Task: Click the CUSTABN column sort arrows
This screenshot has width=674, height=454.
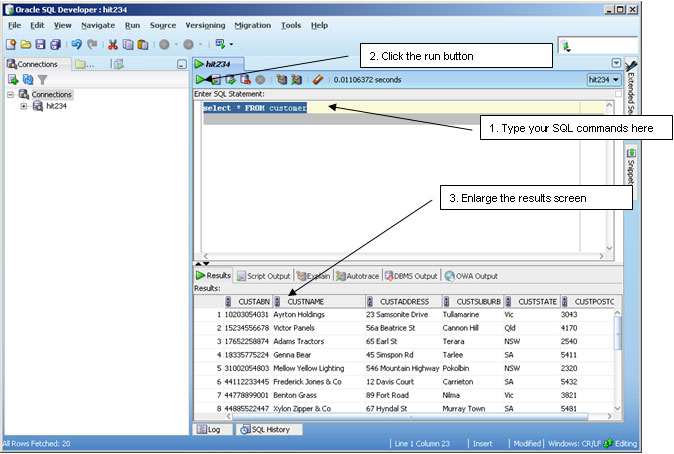Action: (228, 301)
